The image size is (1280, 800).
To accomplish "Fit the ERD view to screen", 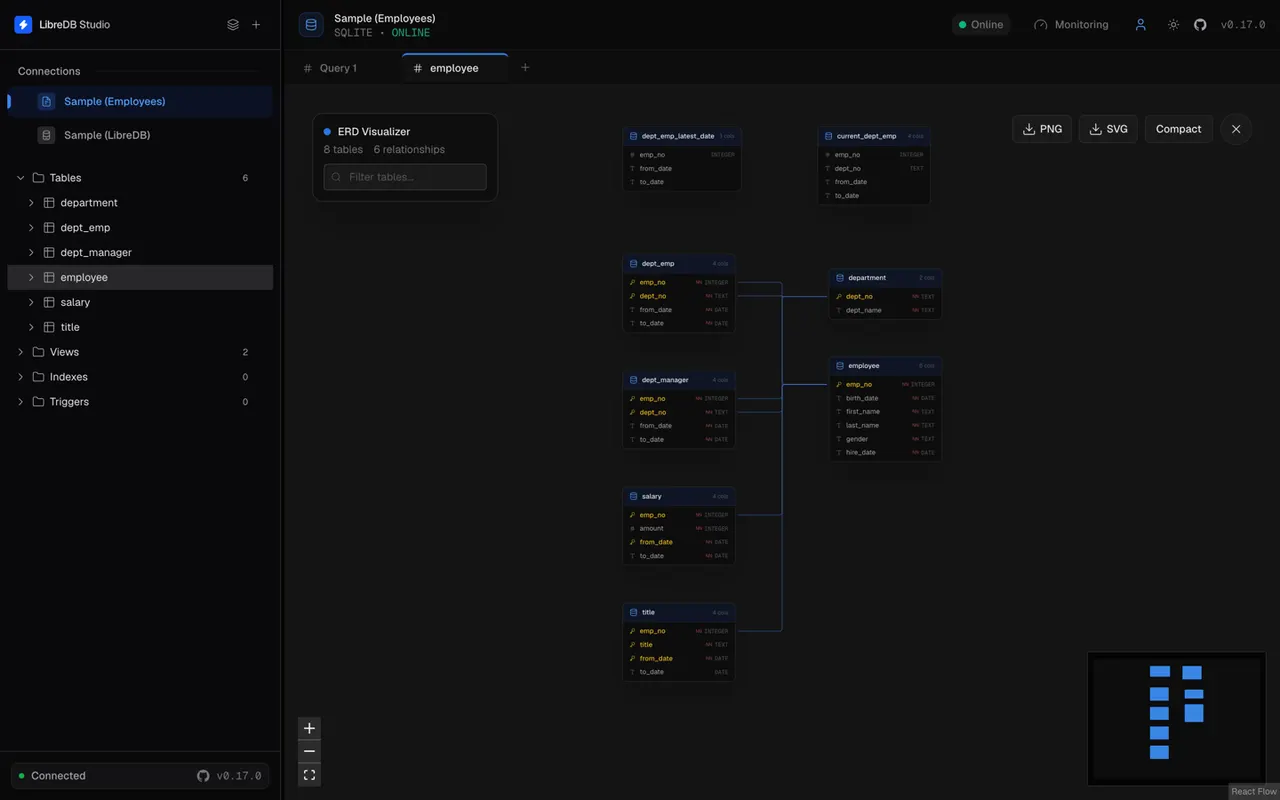I will (309, 775).
